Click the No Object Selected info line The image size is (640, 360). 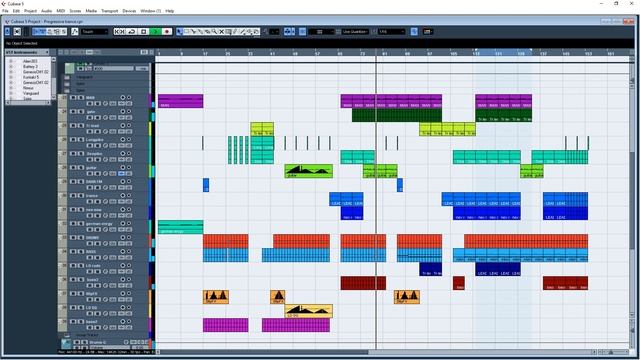[x=22, y=43]
